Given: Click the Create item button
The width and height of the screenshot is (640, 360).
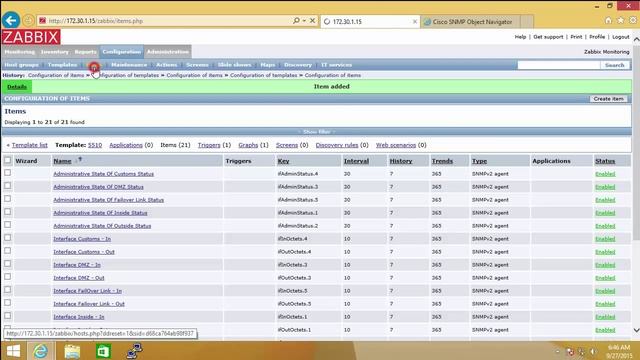Looking at the screenshot, I should [608, 99].
